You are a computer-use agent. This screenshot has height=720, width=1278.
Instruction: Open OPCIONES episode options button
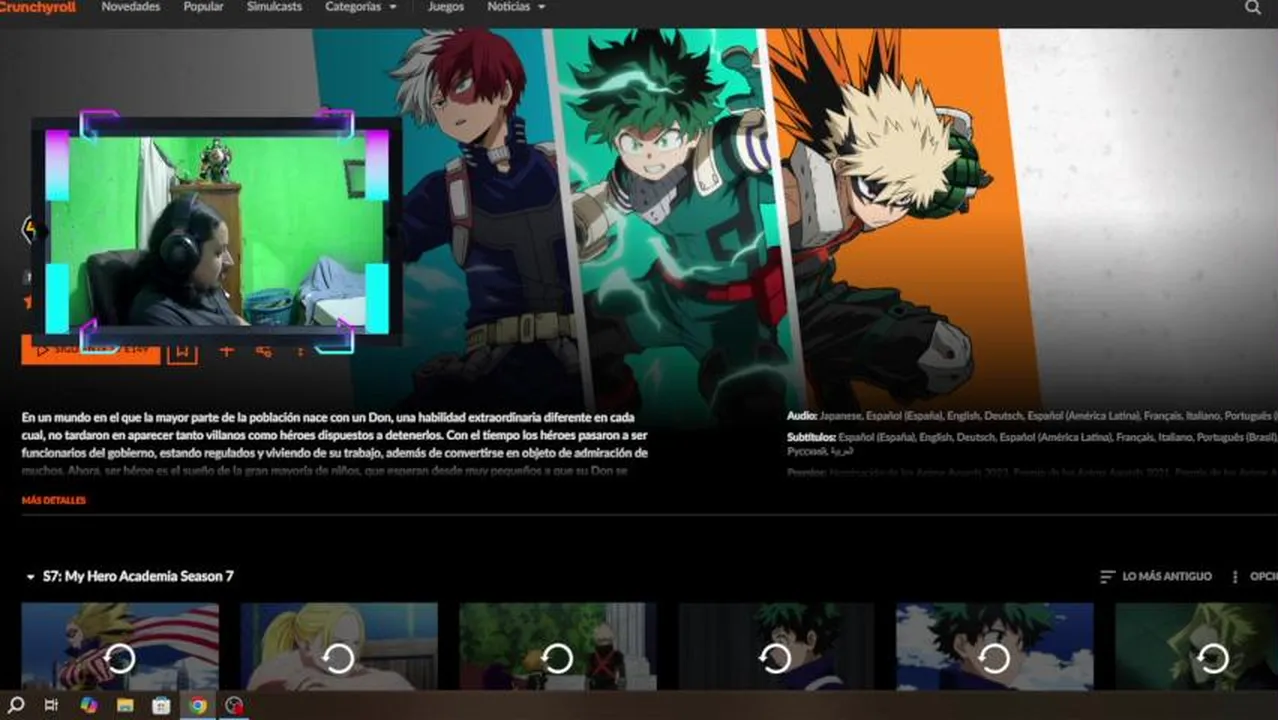[1253, 577]
